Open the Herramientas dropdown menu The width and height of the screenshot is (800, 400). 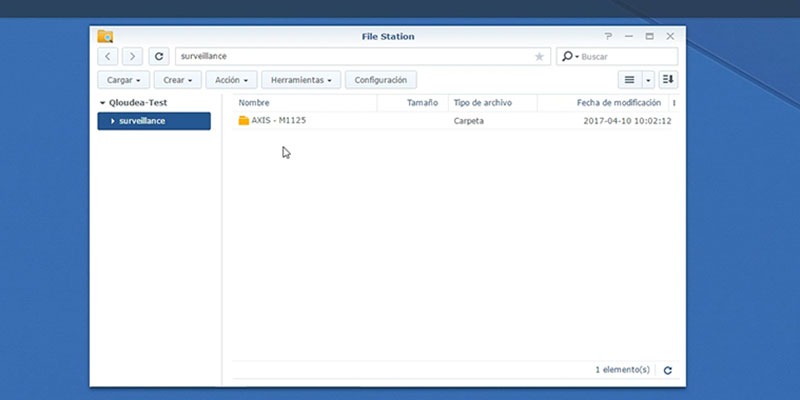[301, 80]
